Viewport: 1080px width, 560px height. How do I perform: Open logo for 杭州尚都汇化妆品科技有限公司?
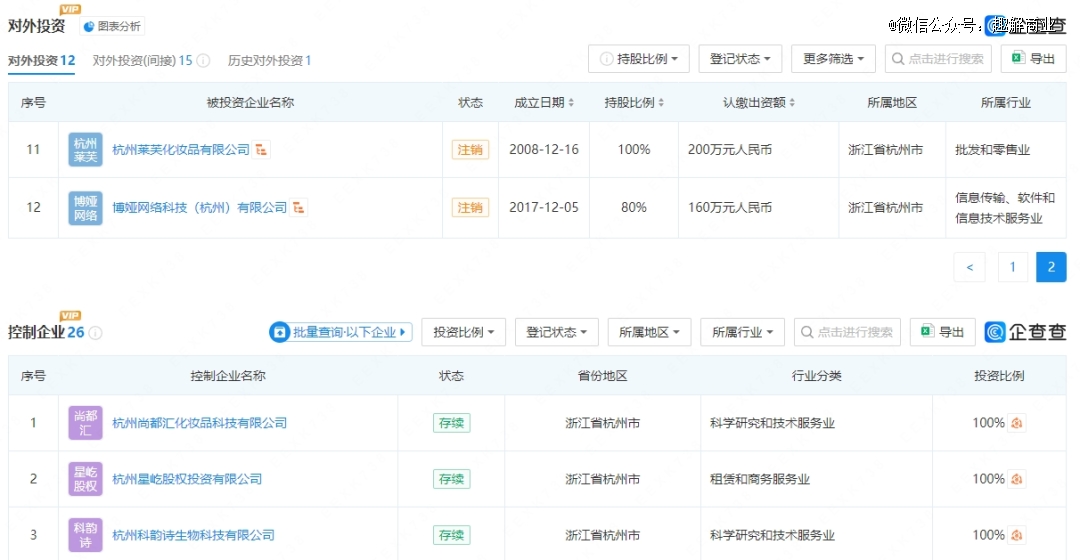click(x=85, y=423)
